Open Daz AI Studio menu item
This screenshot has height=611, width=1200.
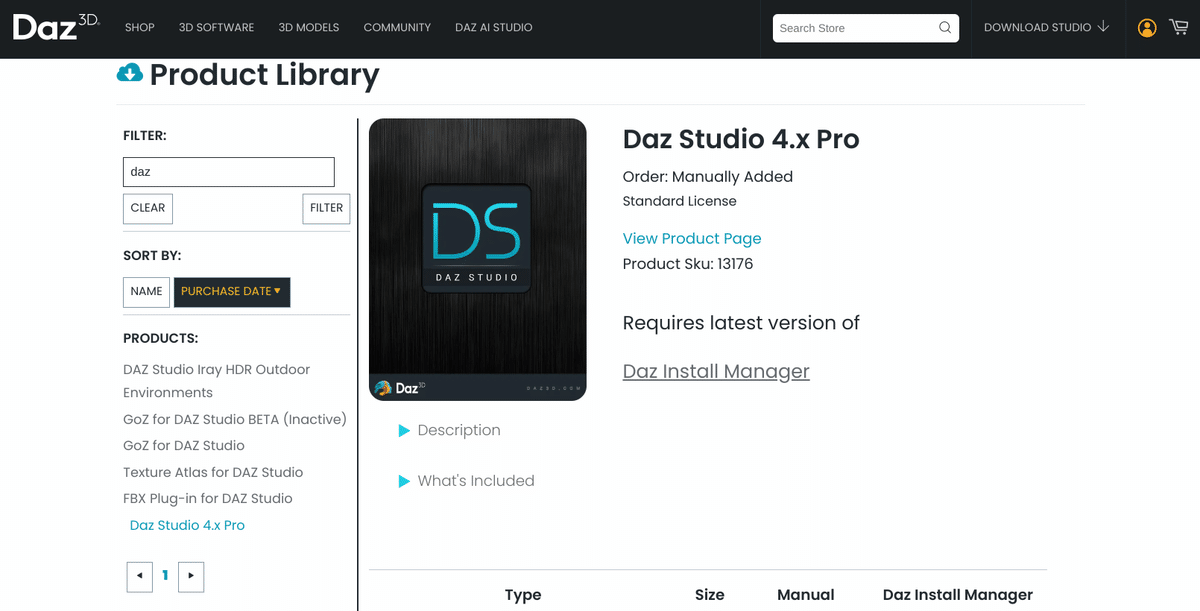point(494,28)
